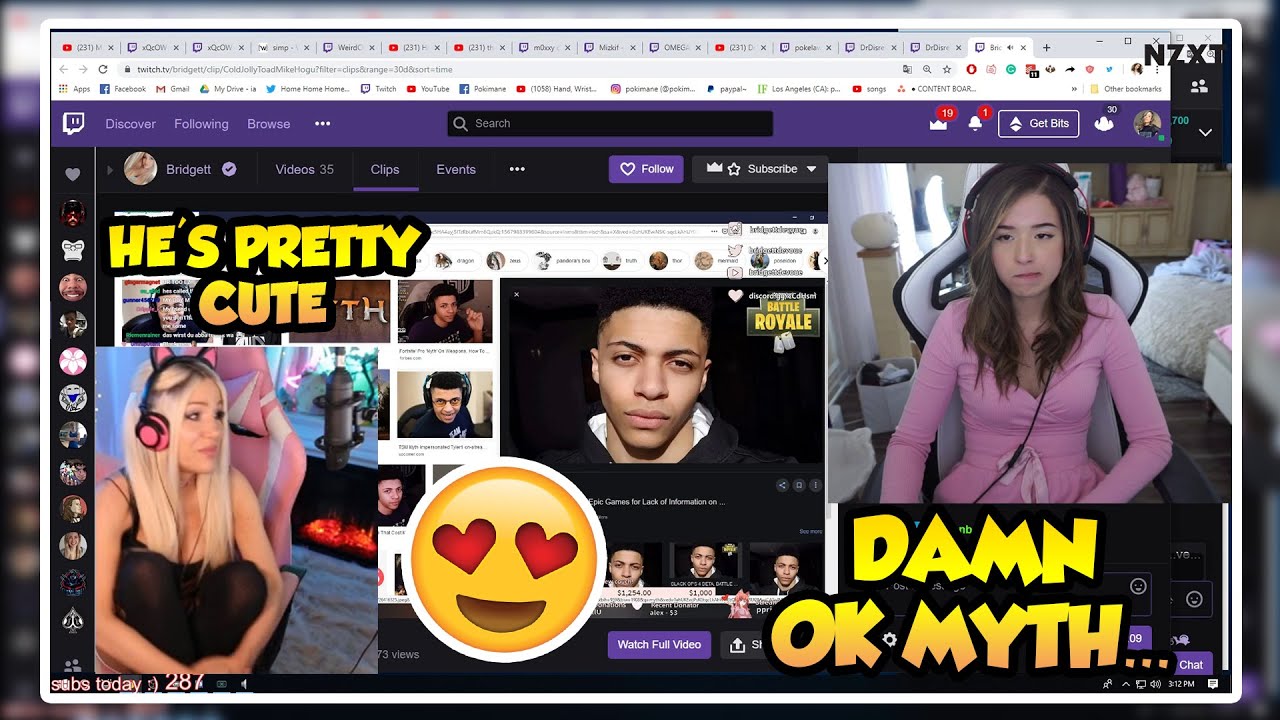
Task: Open the Facebook bookmark
Action: [x=122, y=89]
